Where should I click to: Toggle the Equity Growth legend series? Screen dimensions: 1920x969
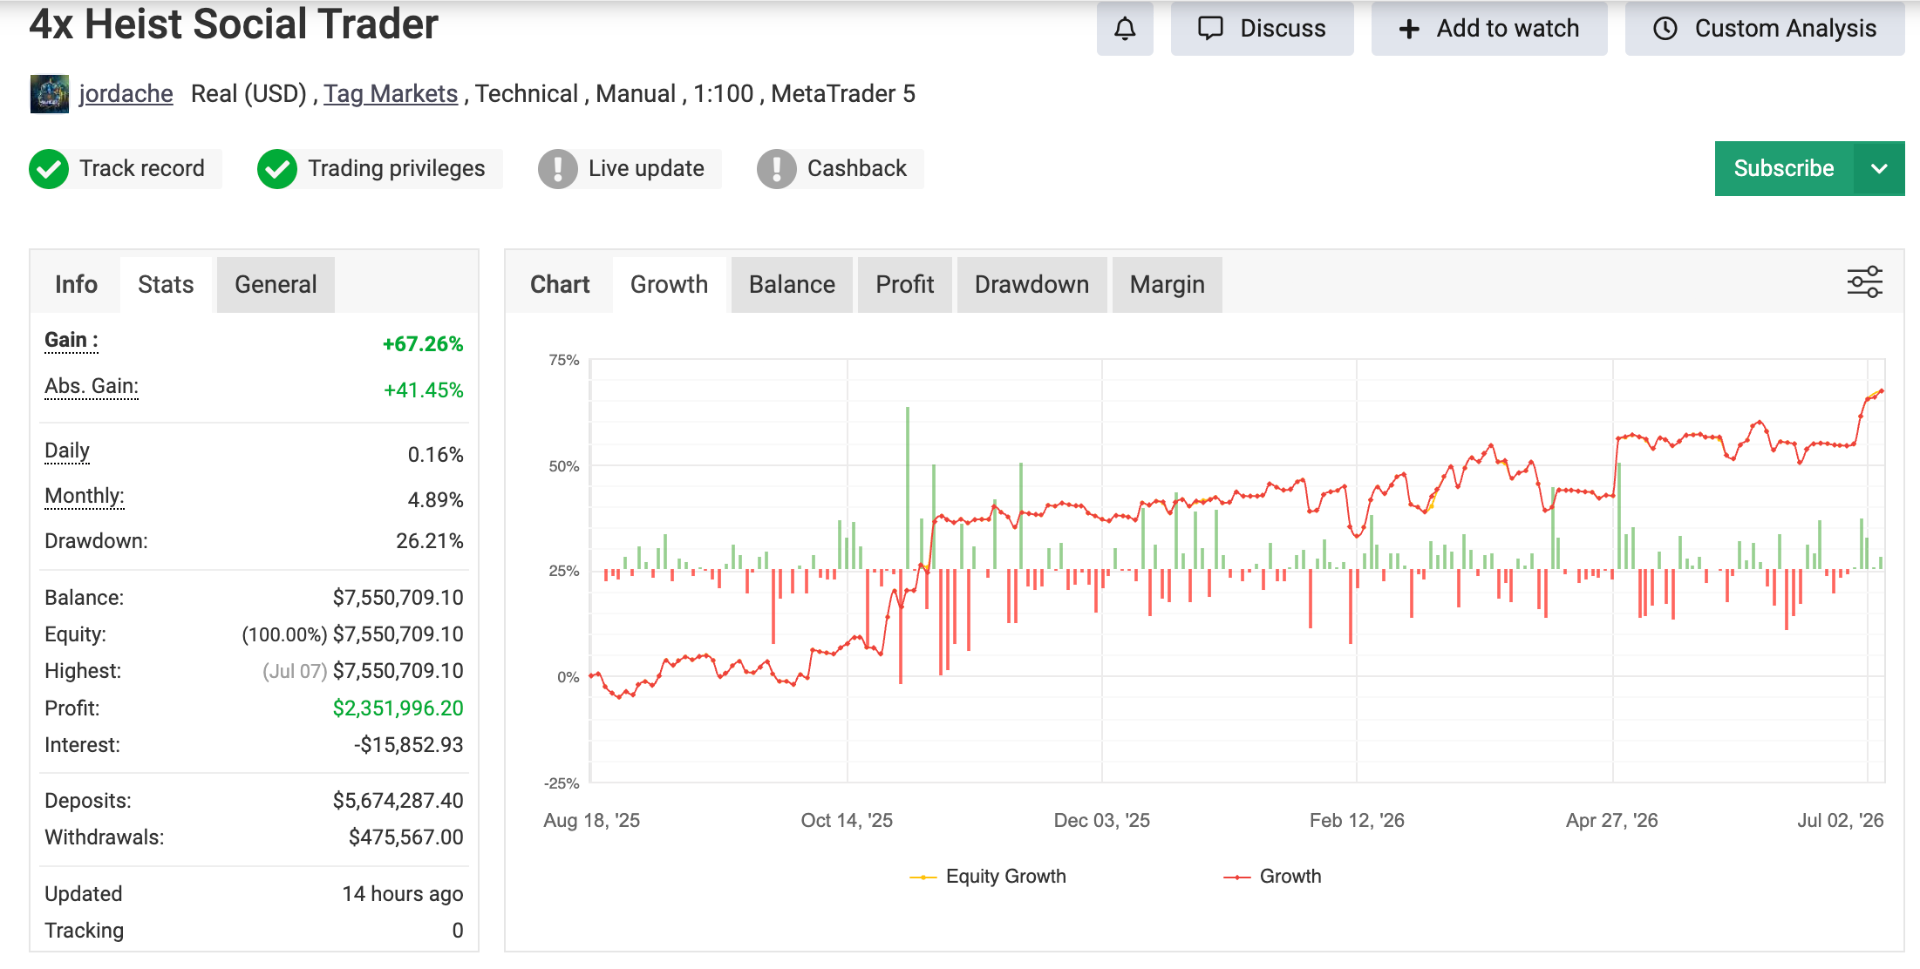pos(988,876)
